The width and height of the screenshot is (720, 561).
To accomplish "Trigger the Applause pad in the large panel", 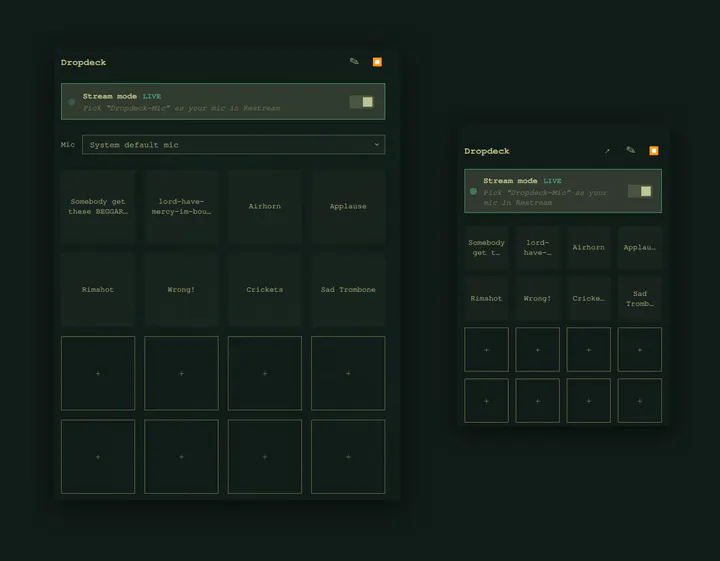I will (348, 207).
